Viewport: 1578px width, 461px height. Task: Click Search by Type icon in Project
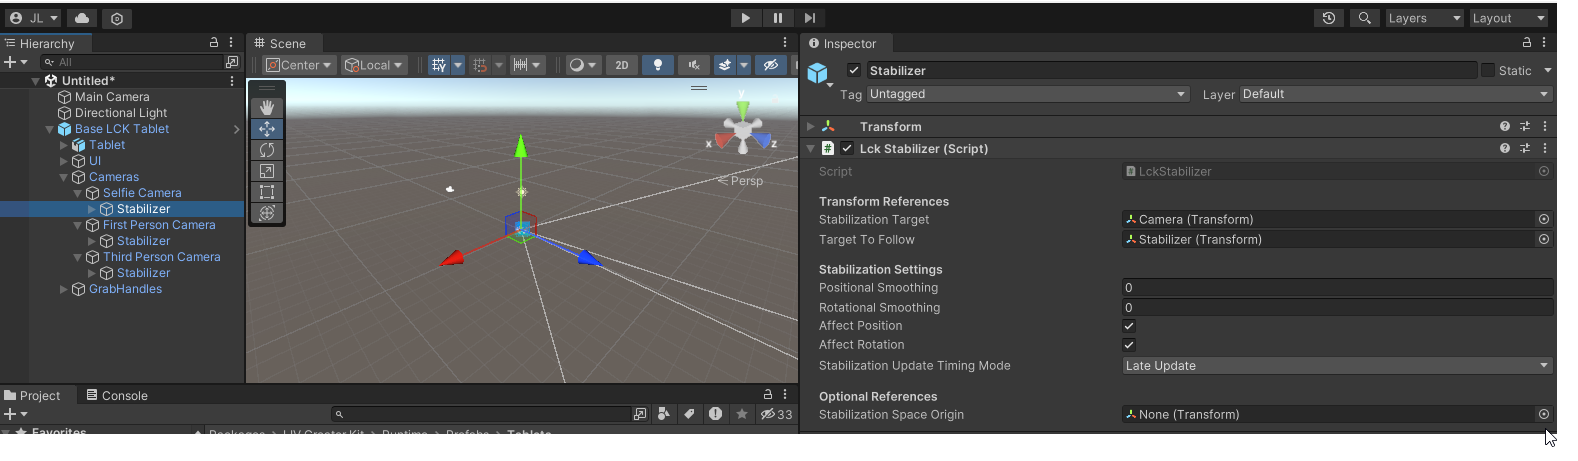click(x=663, y=414)
